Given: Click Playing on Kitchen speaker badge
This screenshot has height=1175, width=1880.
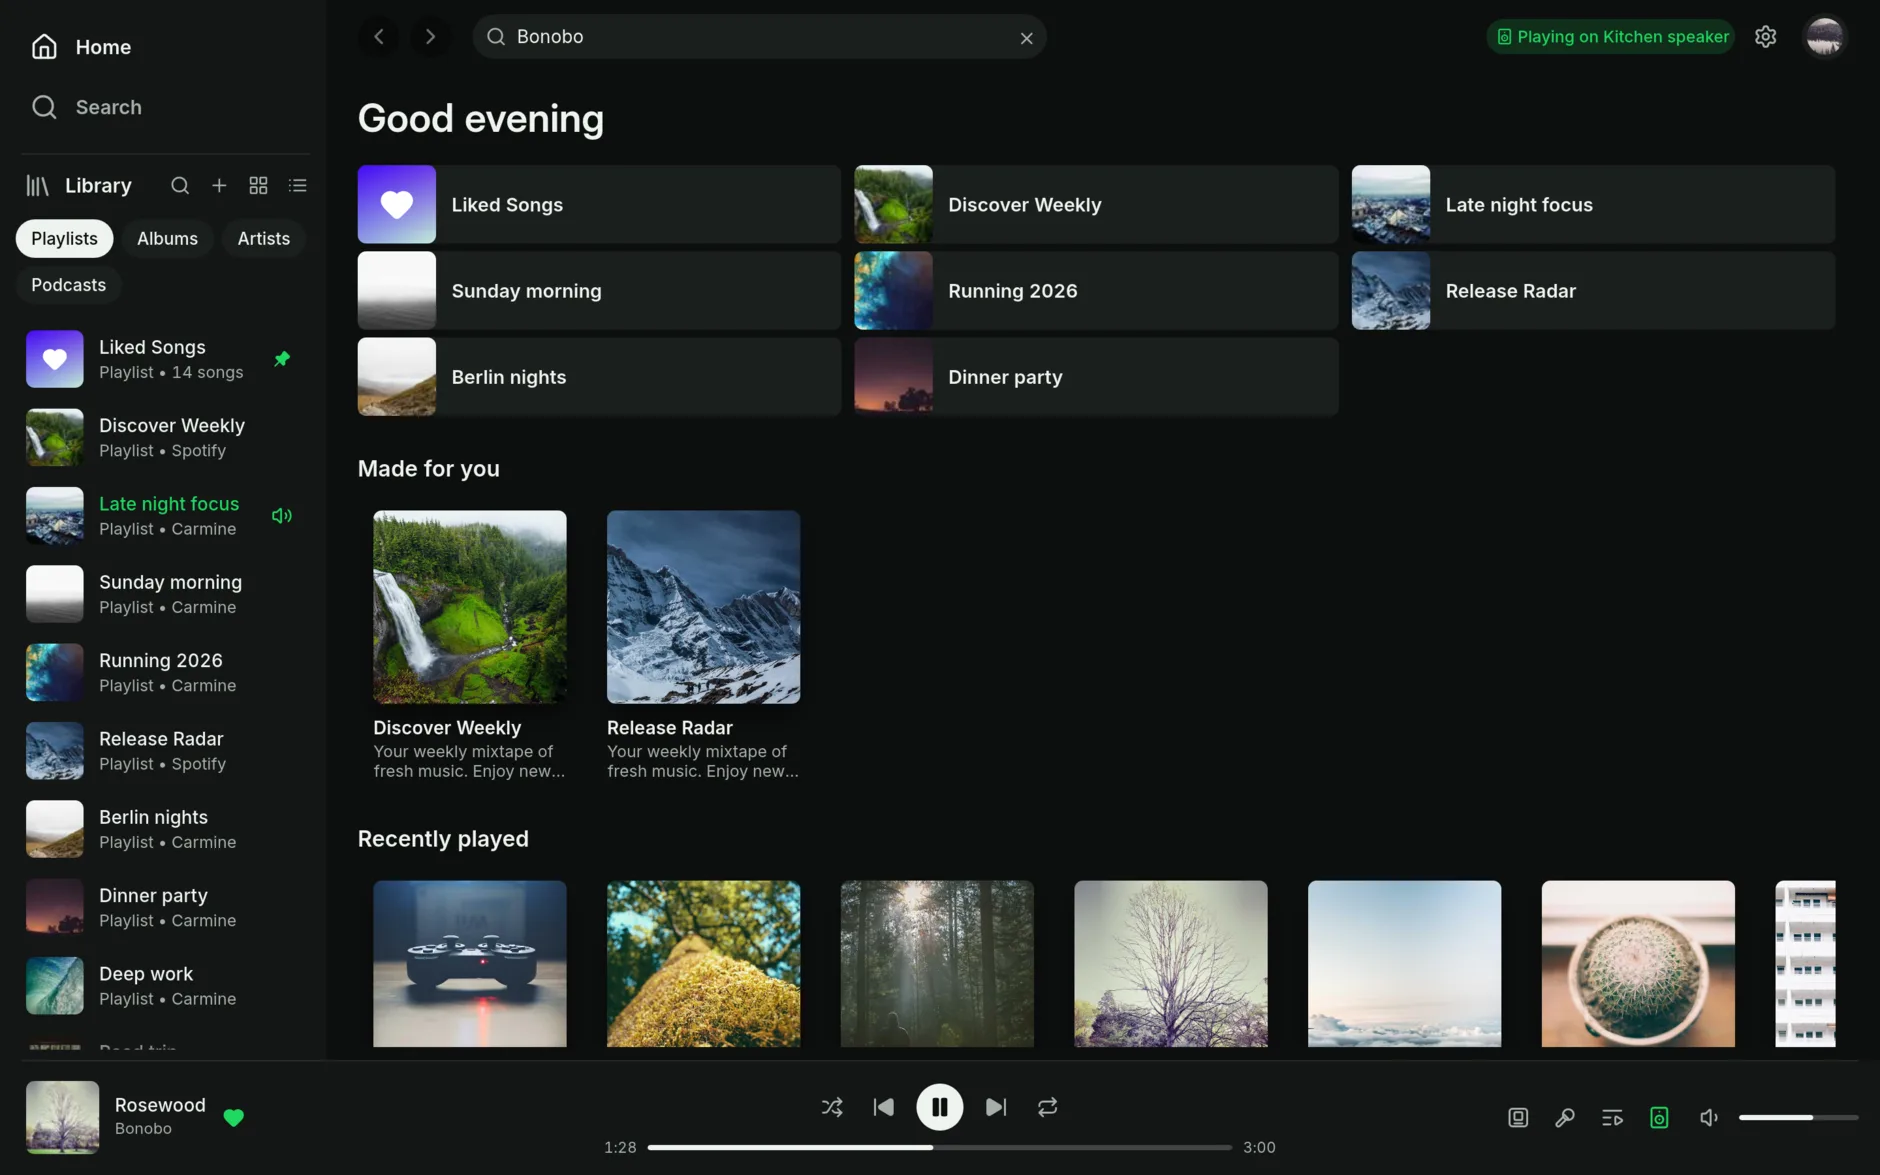Looking at the screenshot, I should point(1611,37).
